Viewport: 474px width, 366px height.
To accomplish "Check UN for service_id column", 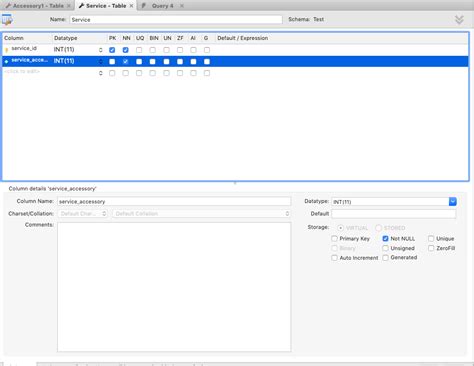I will (x=166, y=50).
